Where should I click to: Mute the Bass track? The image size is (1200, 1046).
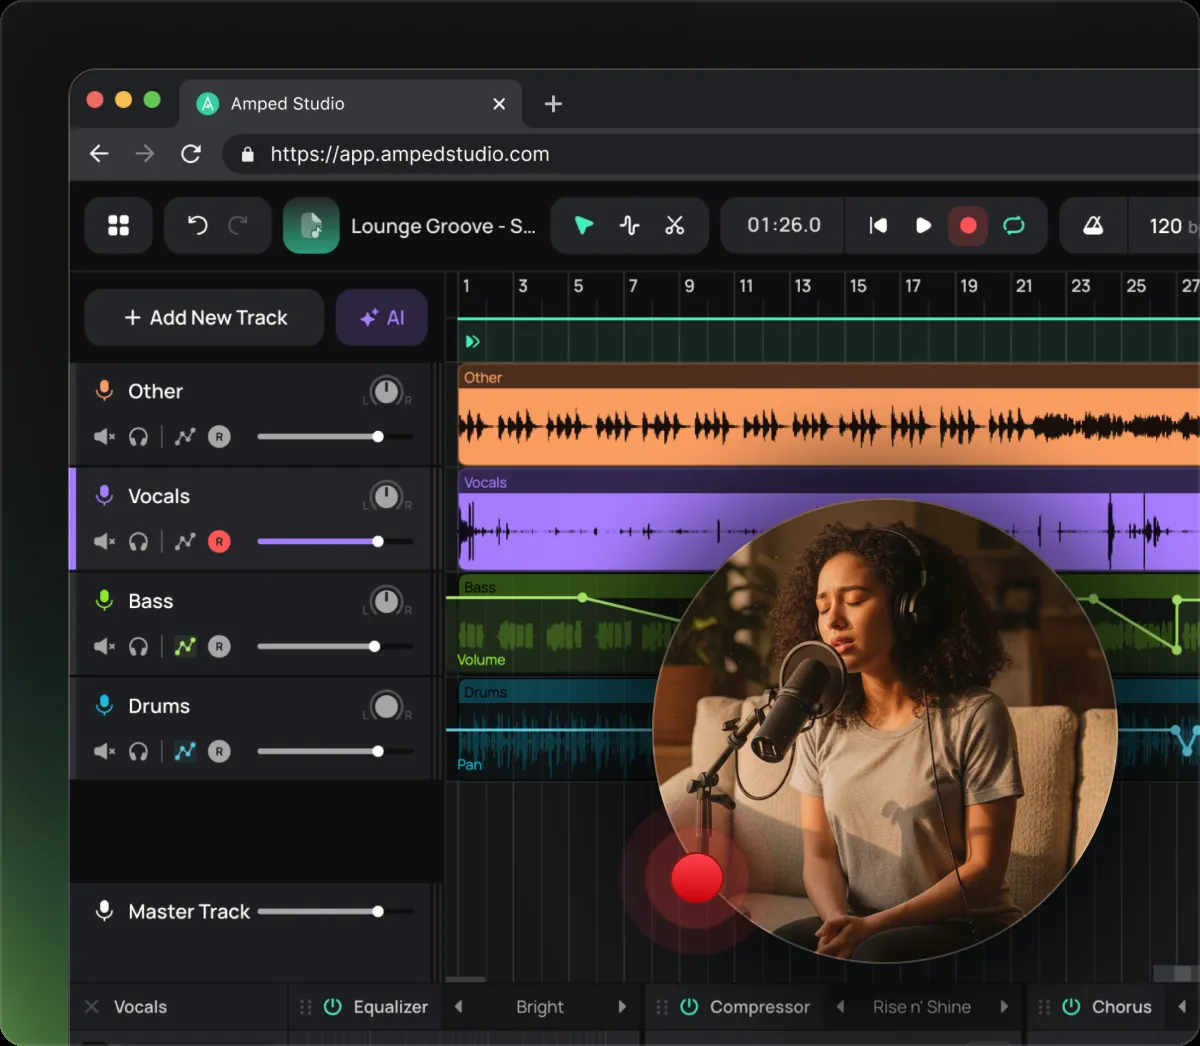(104, 647)
